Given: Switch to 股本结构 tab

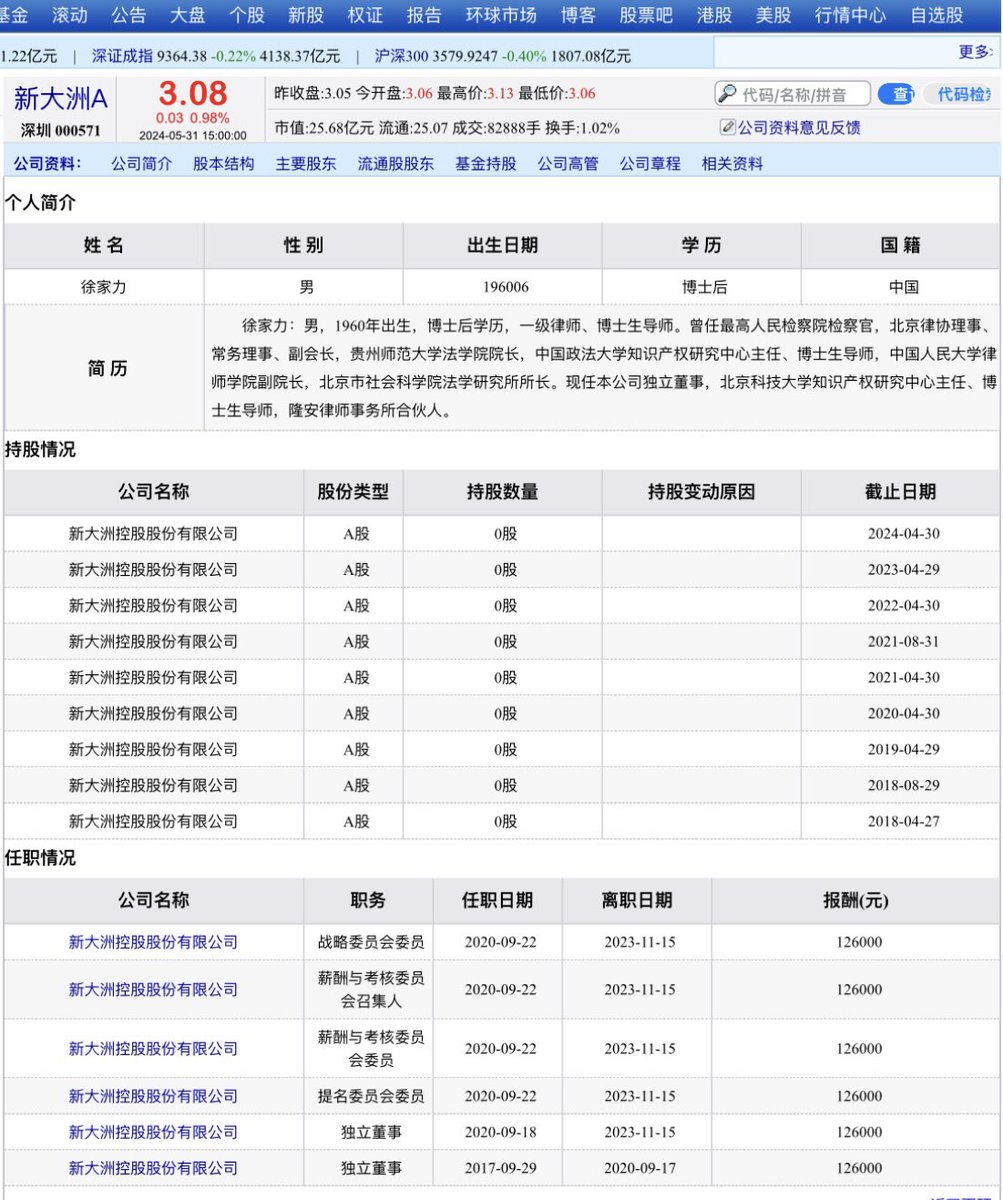Looking at the screenshot, I should 223,164.
